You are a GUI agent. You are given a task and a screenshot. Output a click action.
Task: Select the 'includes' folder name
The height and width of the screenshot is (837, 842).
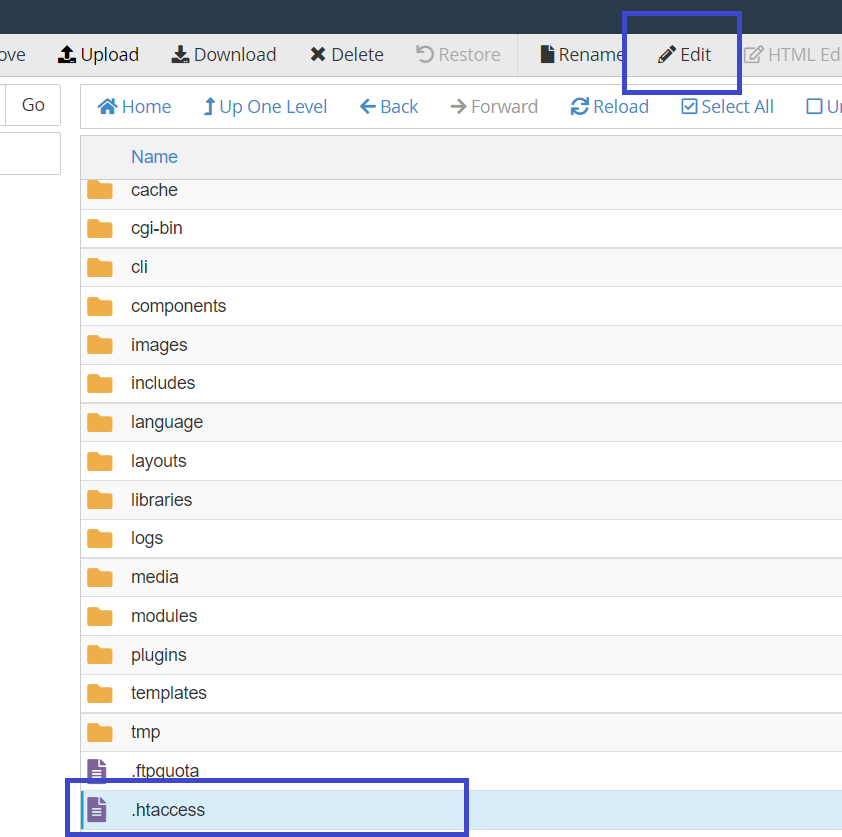click(x=163, y=383)
